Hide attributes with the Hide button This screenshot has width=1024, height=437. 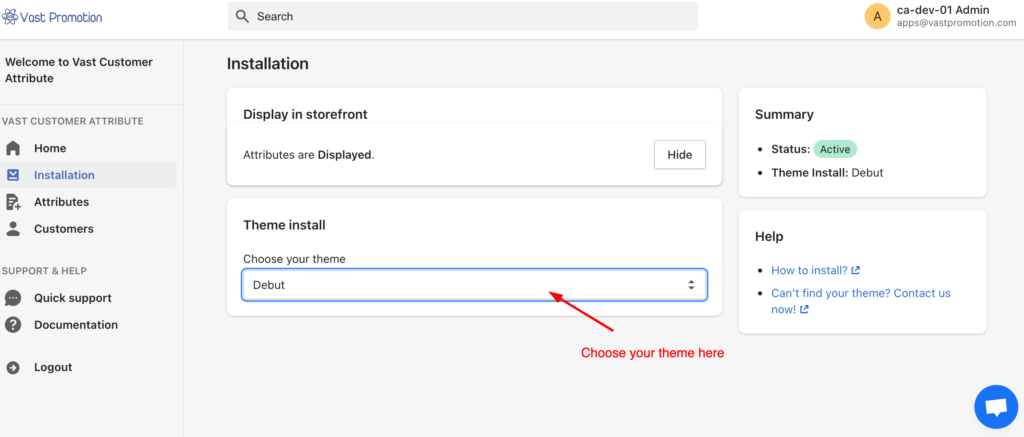[680, 155]
